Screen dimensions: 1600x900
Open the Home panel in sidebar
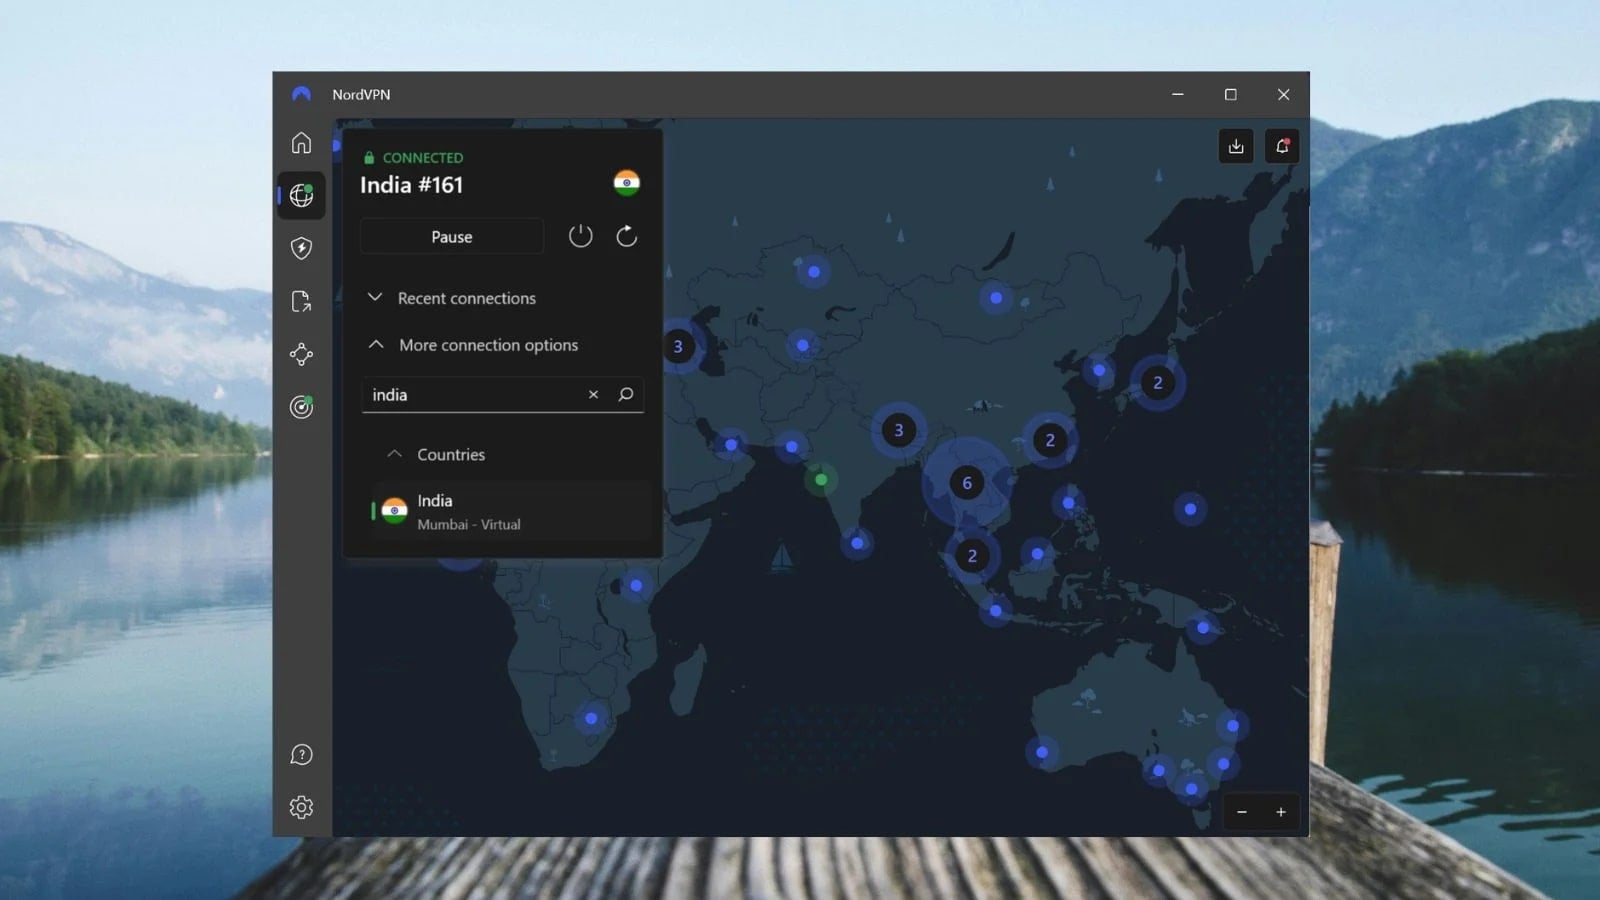click(x=302, y=143)
